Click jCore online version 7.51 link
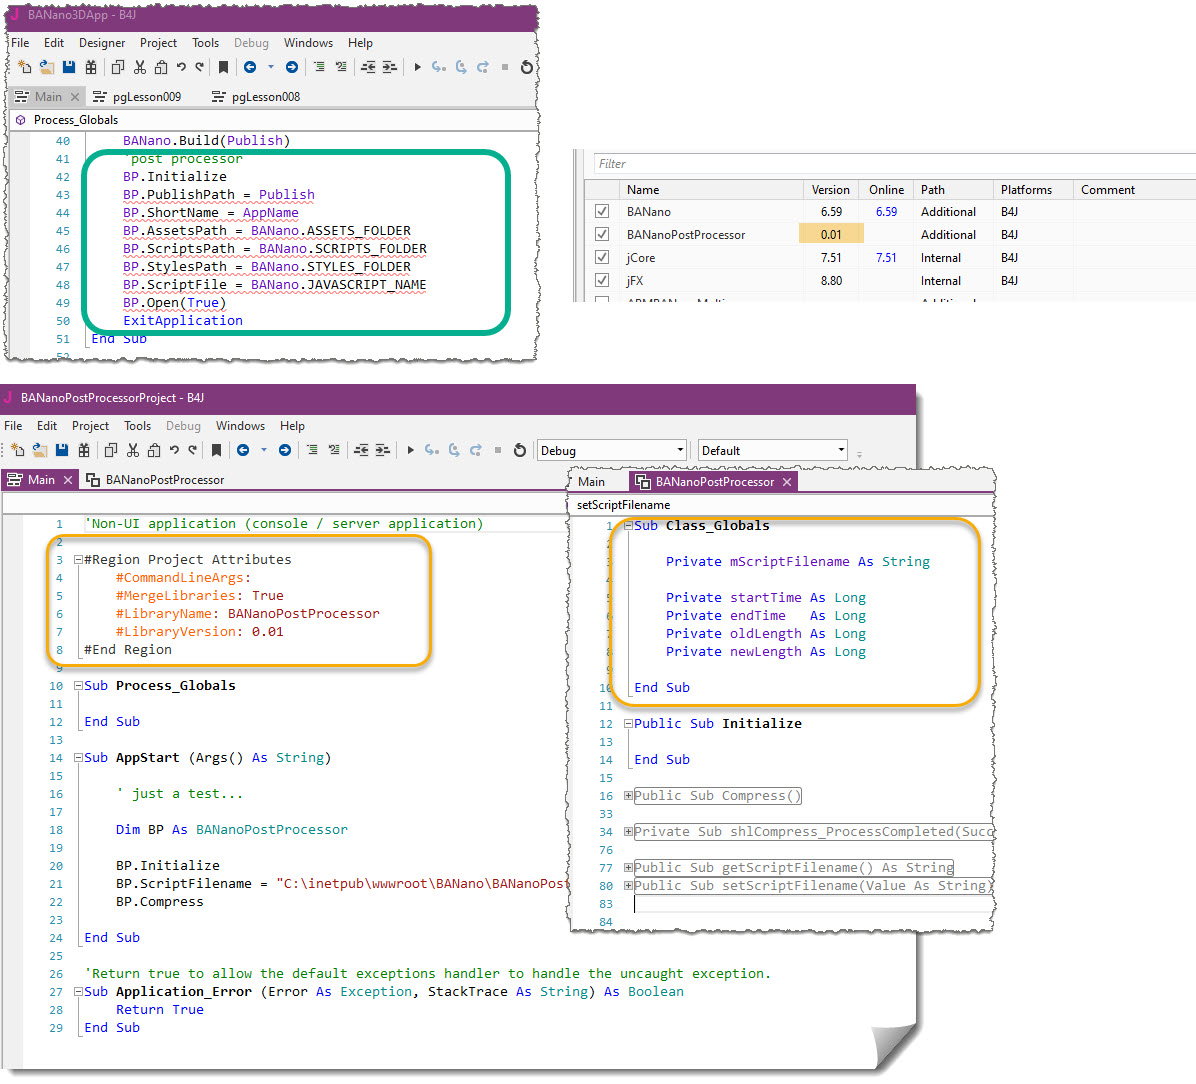The width and height of the screenshot is (1196, 1084). (886, 257)
